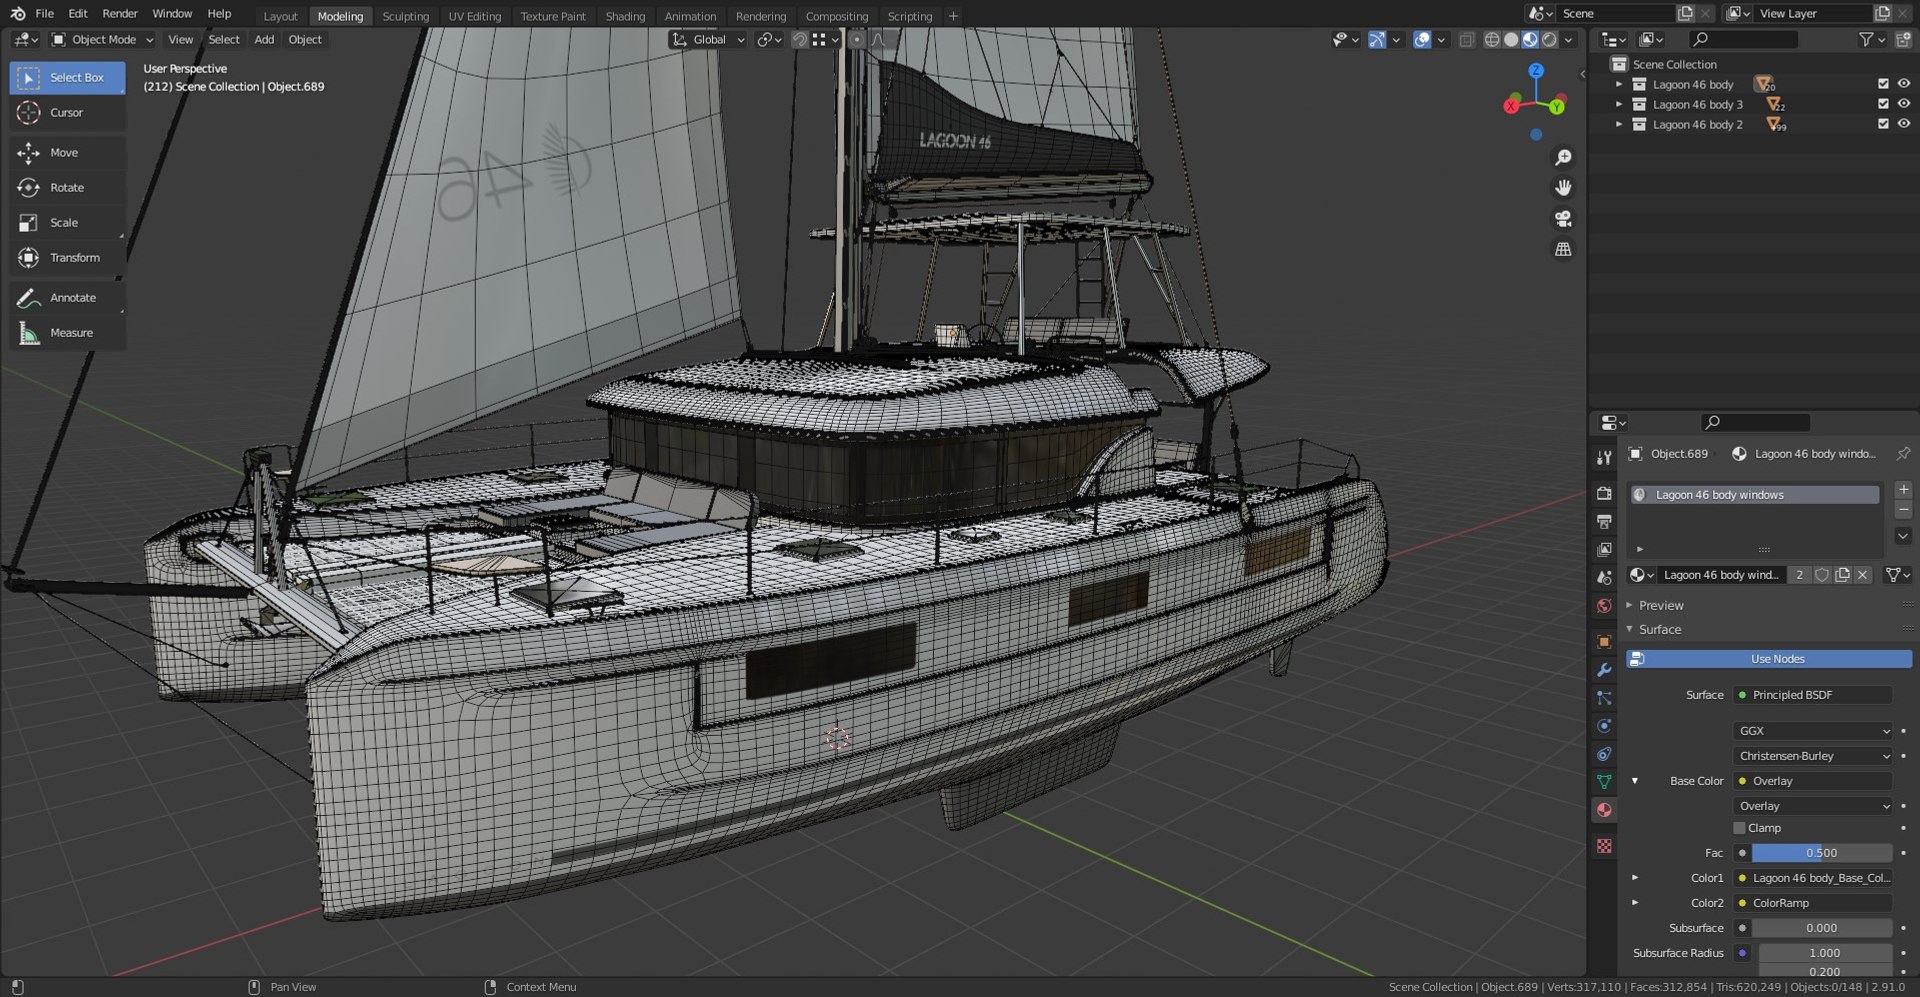The height and width of the screenshot is (997, 1920).
Task: Open the Tool properties tab
Action: click(1604, 457)
